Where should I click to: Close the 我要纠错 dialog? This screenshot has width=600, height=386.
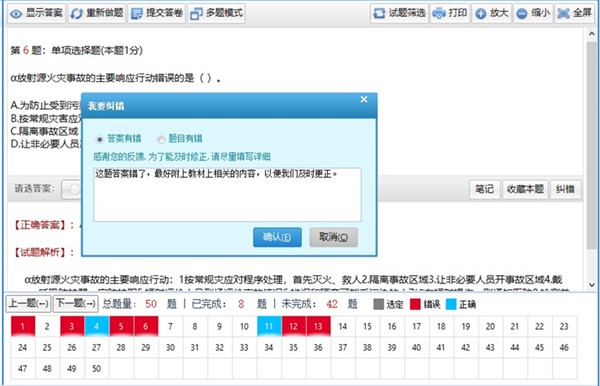coord(364,99)
